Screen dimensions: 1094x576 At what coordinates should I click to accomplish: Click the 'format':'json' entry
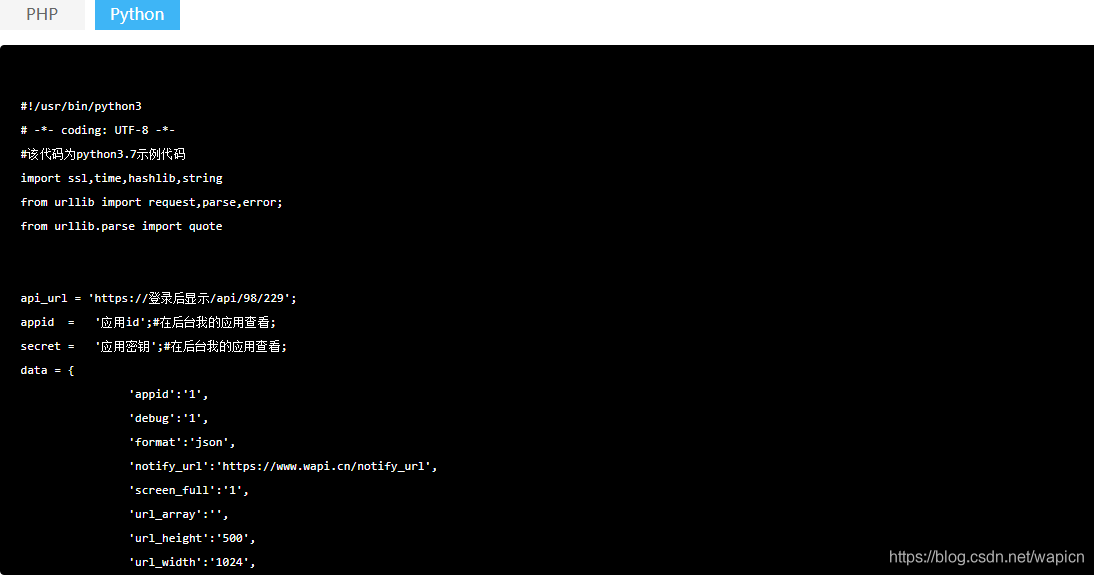(x=182, y=442)
